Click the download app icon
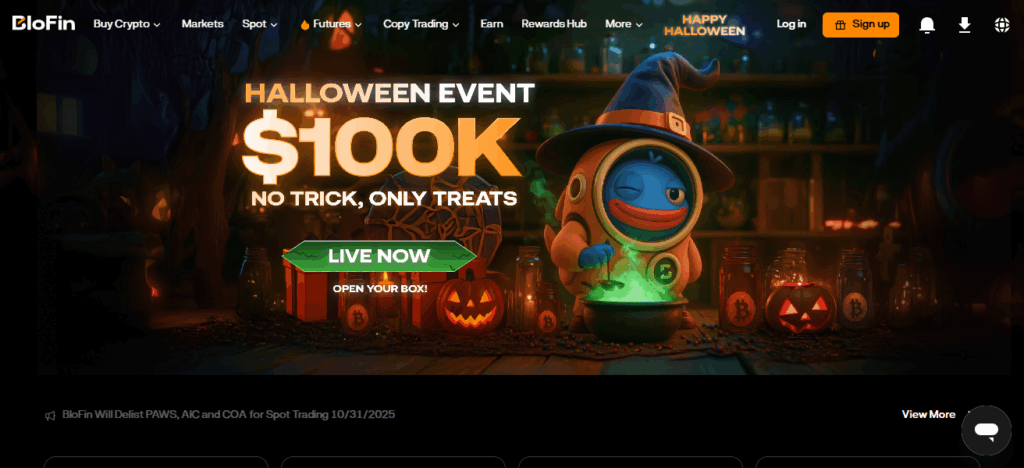This screenshot has width=1024, height=468. (x=964, y=25)
